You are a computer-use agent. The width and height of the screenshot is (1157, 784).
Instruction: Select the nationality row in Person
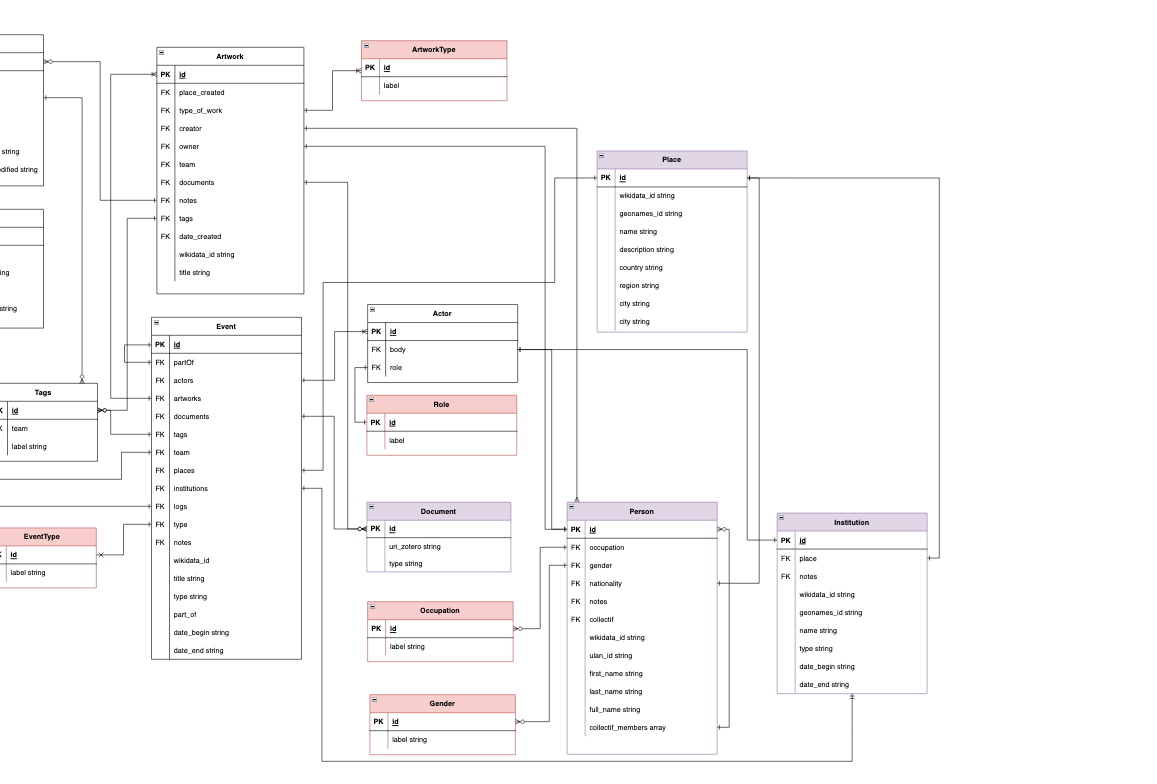pos(605,583)
